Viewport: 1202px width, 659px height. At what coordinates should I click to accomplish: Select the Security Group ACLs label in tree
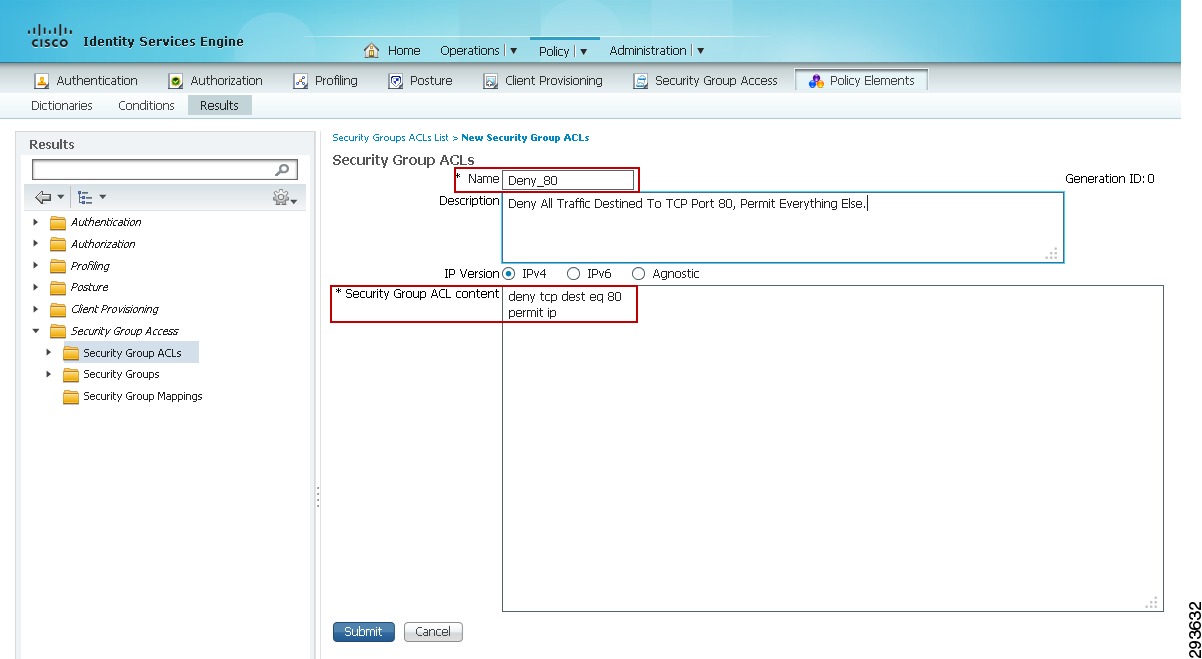(x=132, y=353)
